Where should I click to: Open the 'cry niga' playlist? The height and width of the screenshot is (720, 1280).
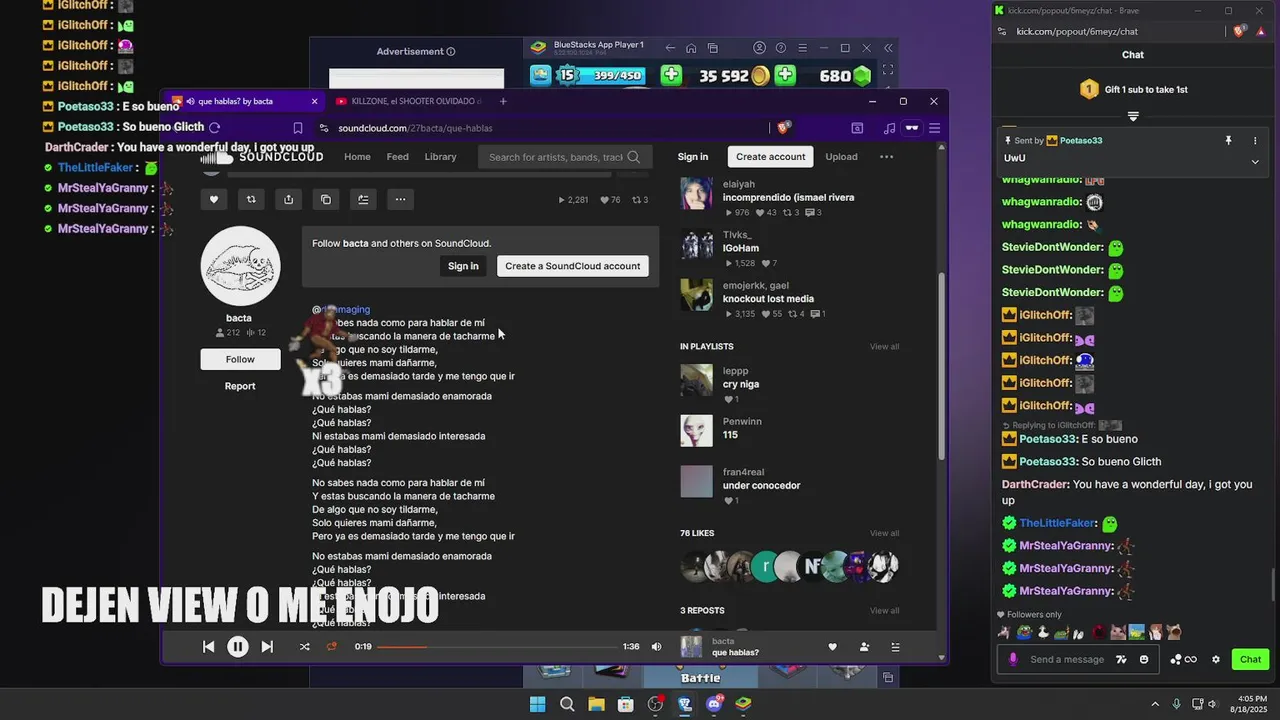pos(741,384)
